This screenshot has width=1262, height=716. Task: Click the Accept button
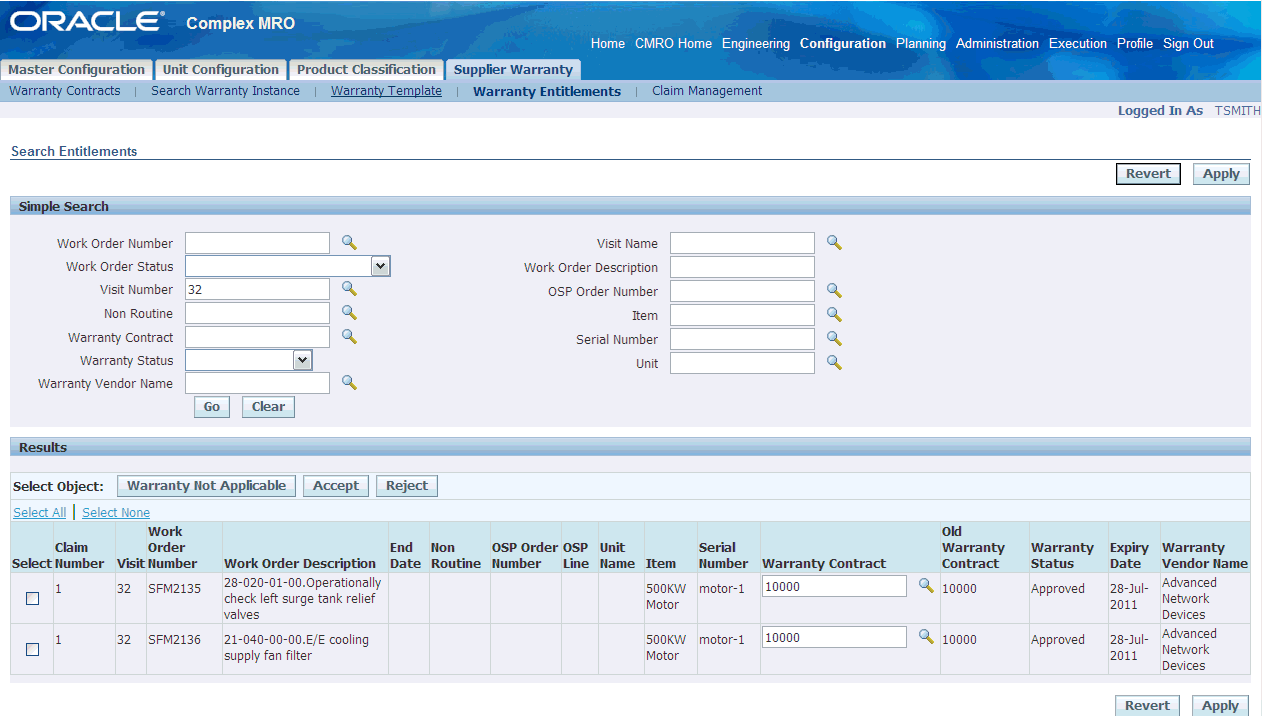[336, 486]
